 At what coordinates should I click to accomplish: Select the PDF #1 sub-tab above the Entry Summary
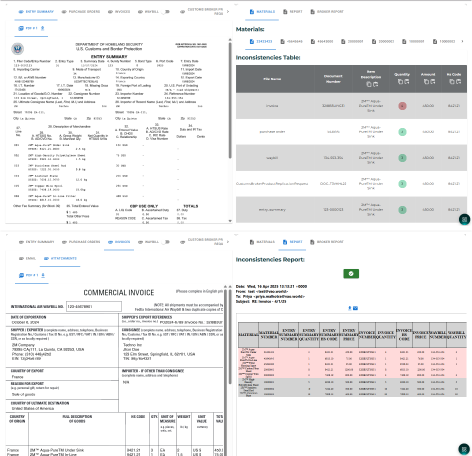pyautogui.click(x=28, y=28)
